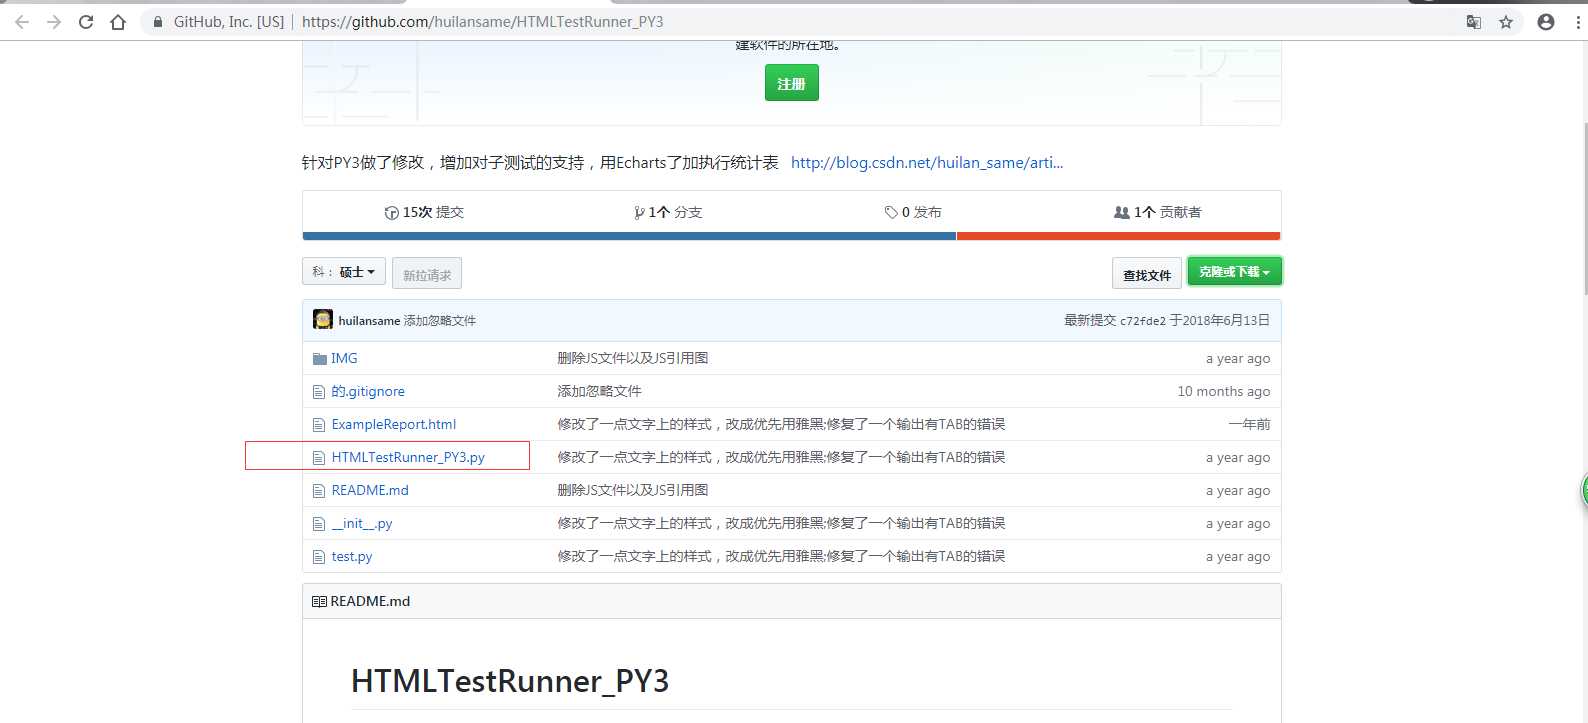The image size is (1588, 723).
Task: Click the 新拉请求 new pull request button
Action: coord(427,274)
